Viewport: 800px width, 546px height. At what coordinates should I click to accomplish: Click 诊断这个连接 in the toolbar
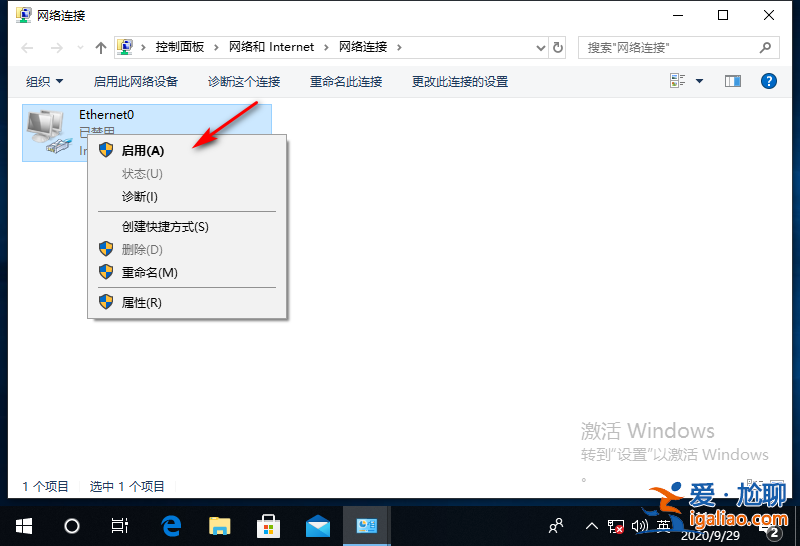(244, 82)
